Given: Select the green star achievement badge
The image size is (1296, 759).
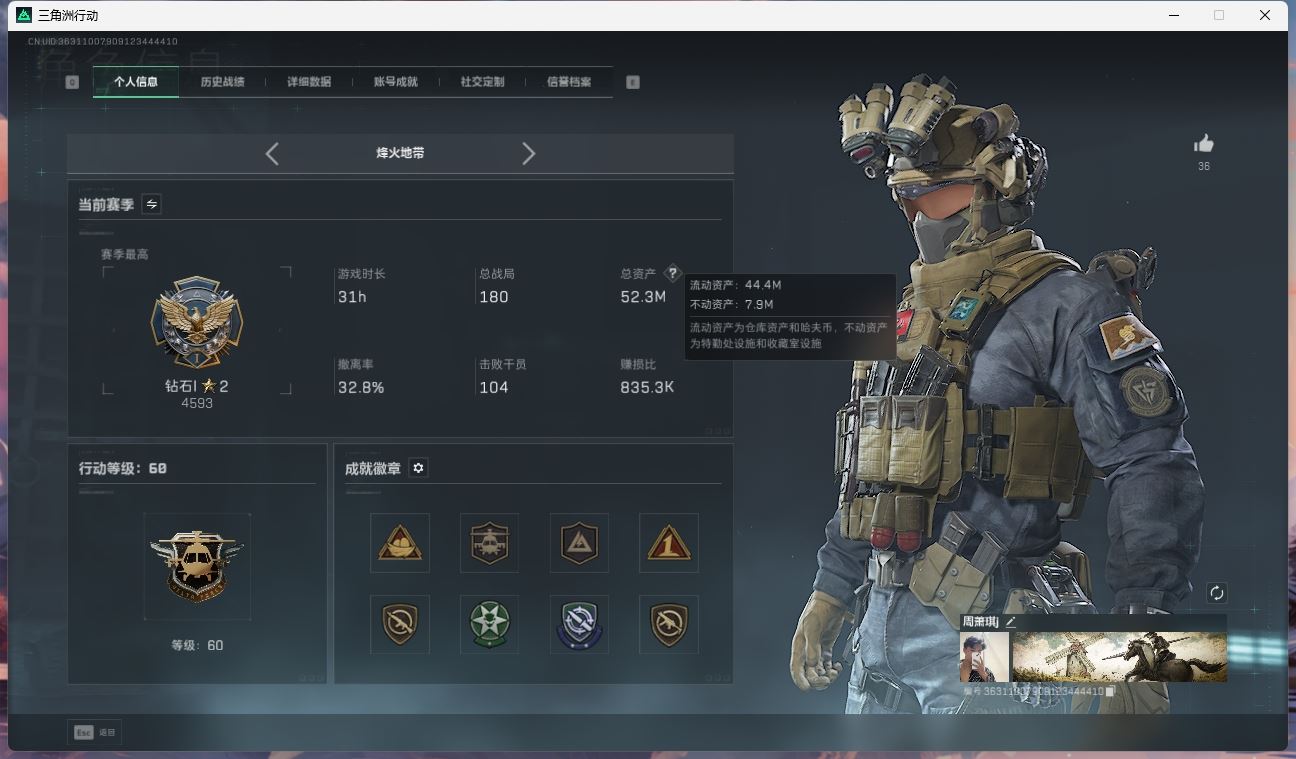Looking at the screenshot, I should [x=489, y=624].
